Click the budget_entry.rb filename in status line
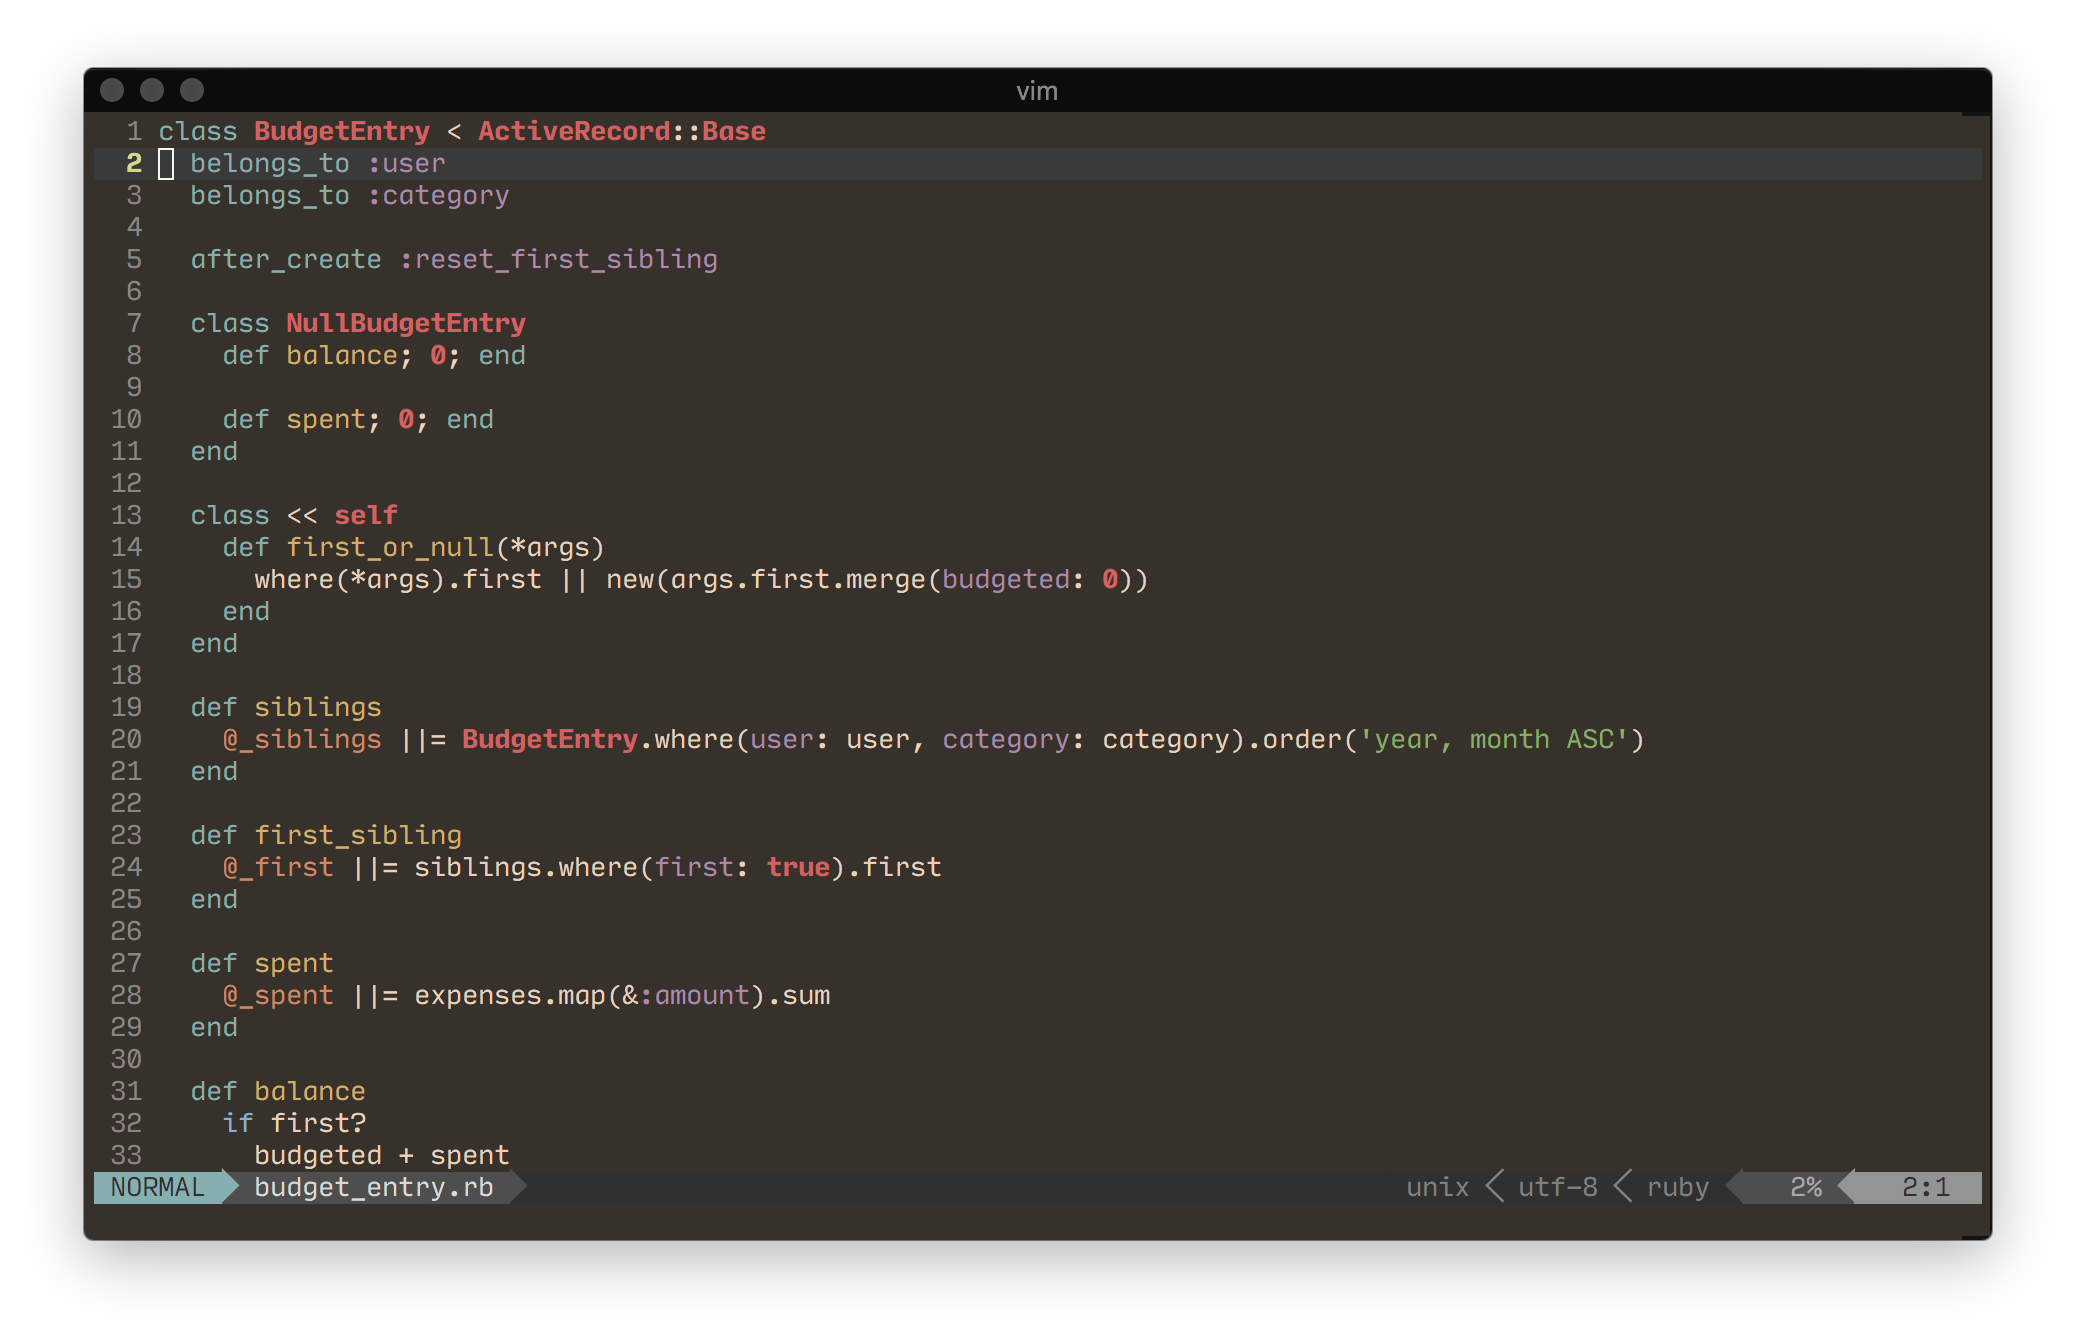2076x1340 pixels. pyautogui.click(x=374, y=1187)
